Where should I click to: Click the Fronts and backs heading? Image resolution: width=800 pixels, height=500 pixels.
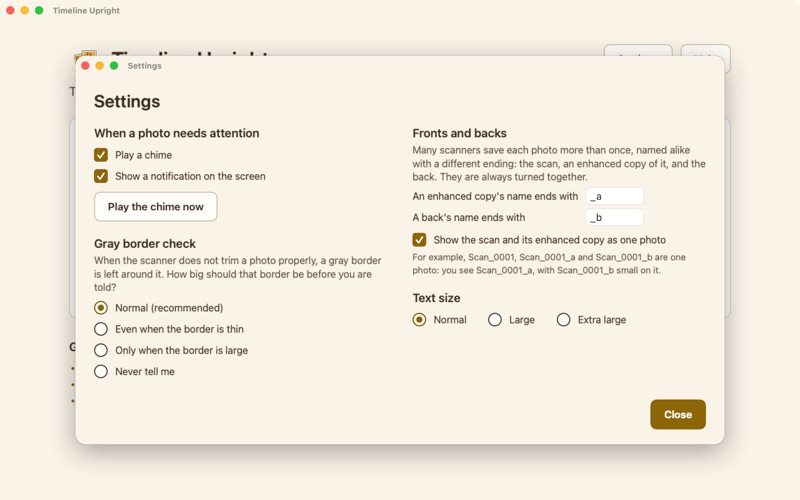[460, 133]
